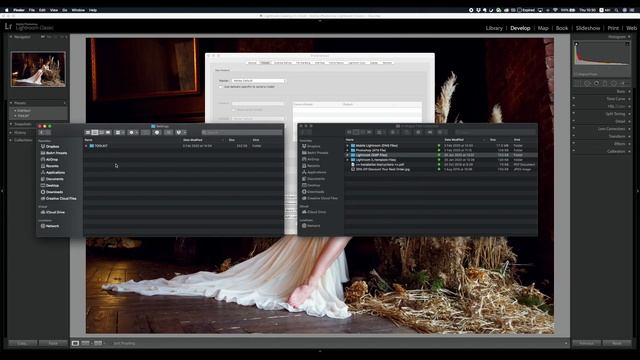Image resolution: width=640 pixels, height=360 pixels.
Task: Select the Red Eye Correction tool
Action: pyautogui.click(x=596, y=83)
